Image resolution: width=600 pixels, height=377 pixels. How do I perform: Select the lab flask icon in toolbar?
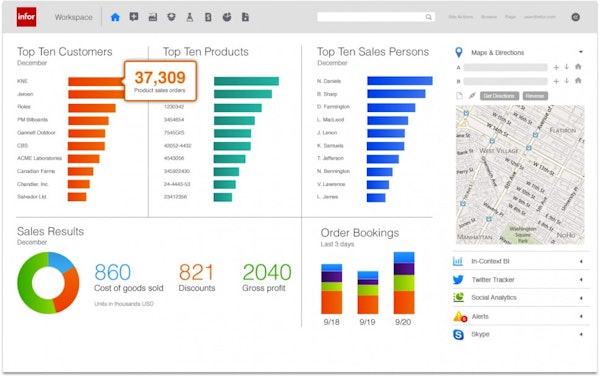click(x=190, y=17)
